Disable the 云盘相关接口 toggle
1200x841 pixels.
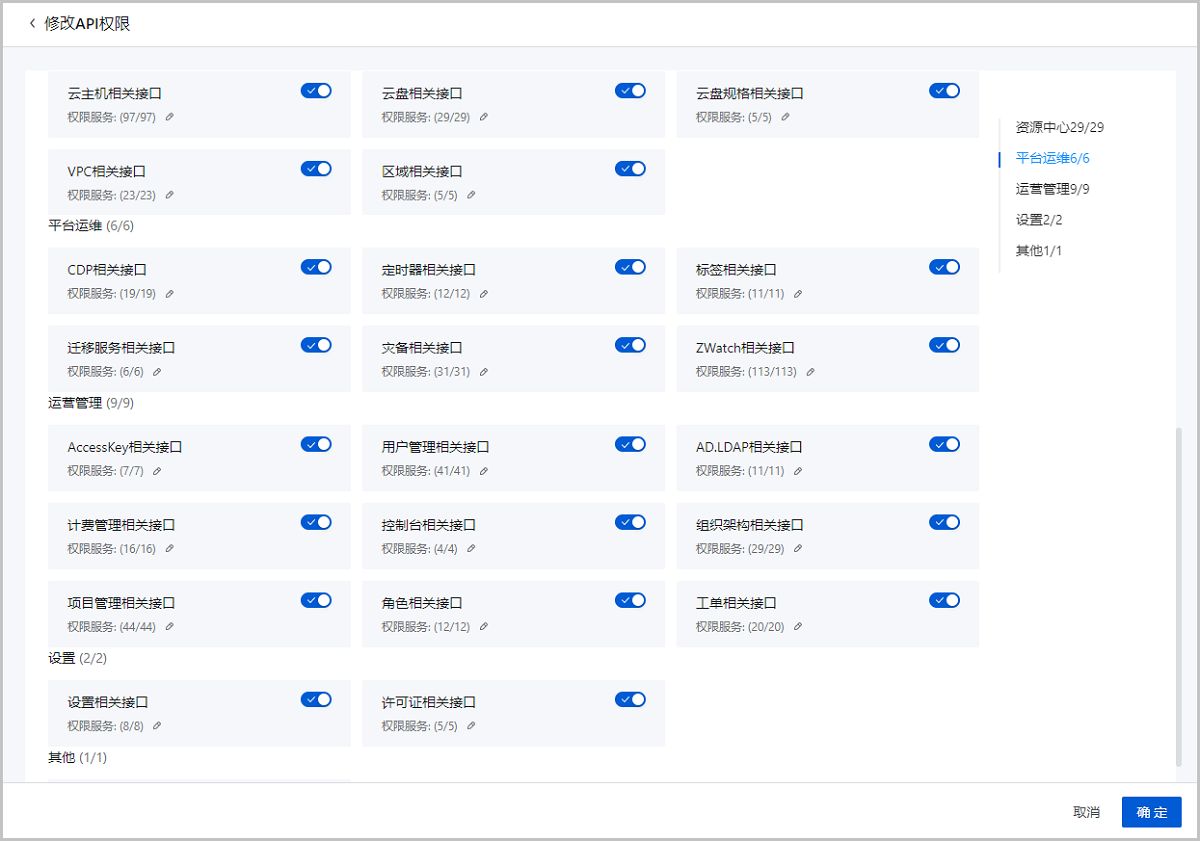[630, 91]
